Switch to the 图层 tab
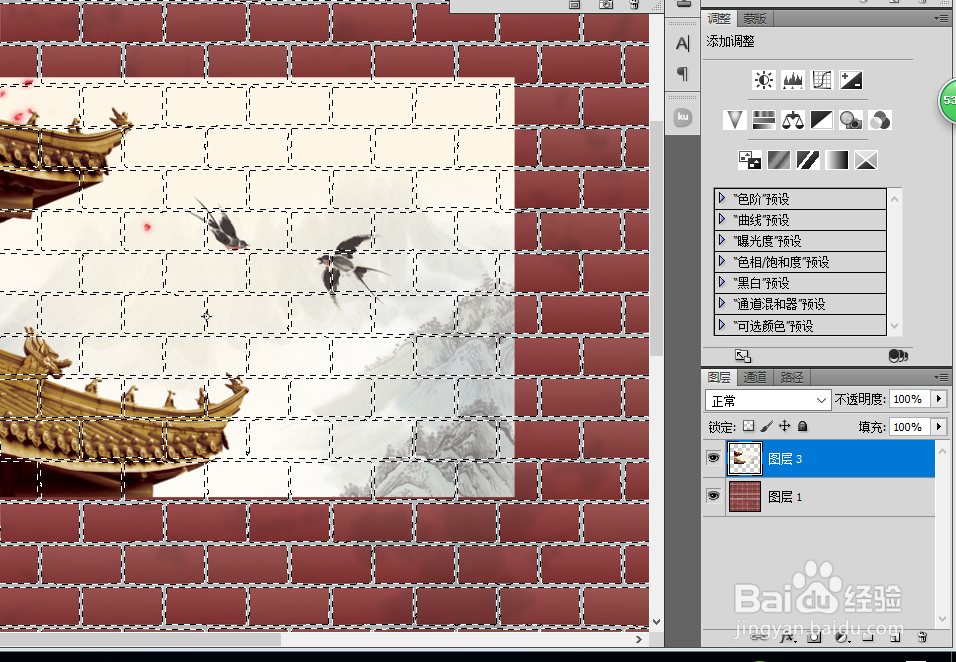Screen dimensions: 956x662 (719, 377)
